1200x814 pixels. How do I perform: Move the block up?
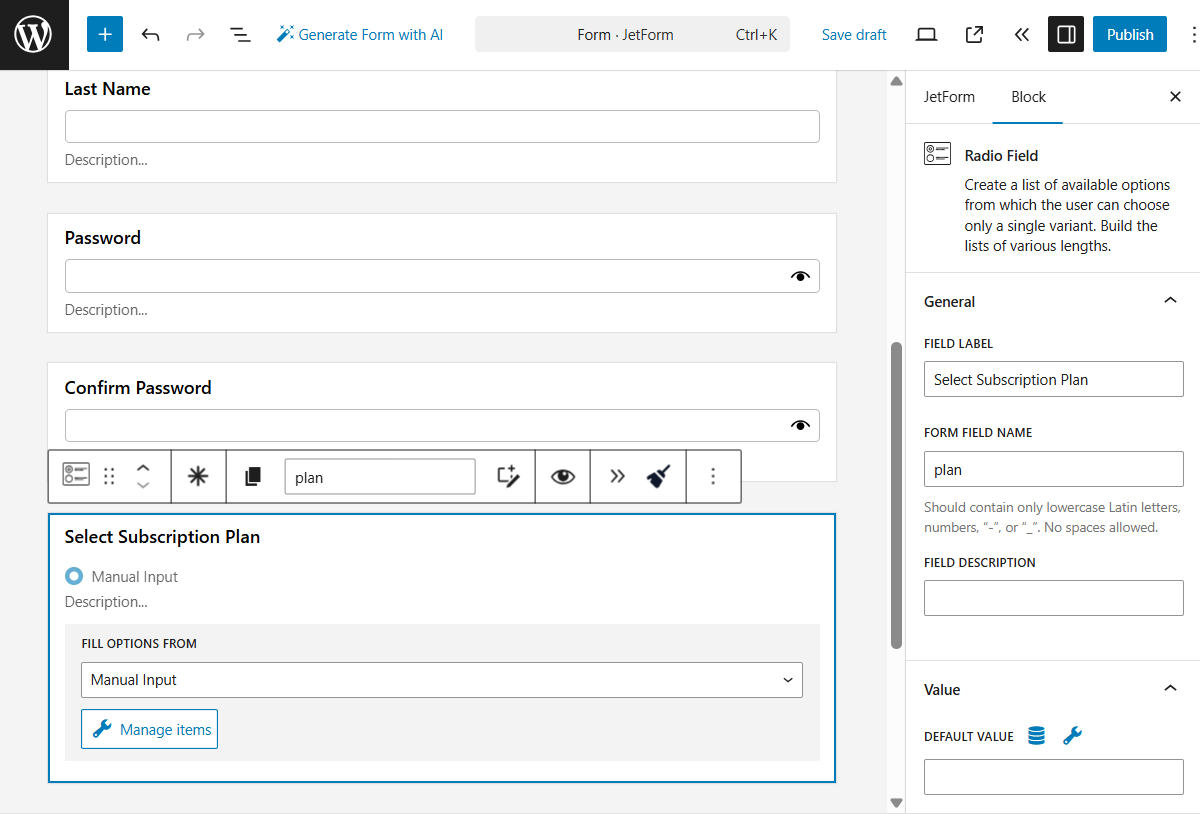(x=143, y=467)
